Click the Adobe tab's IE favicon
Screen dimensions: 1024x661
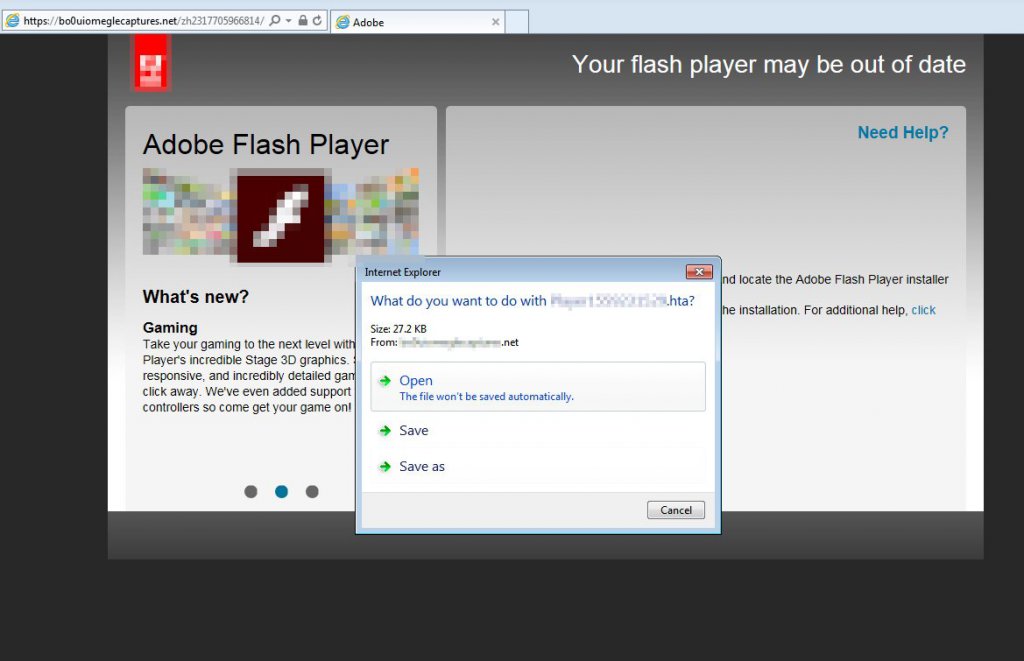click(342, 22)
